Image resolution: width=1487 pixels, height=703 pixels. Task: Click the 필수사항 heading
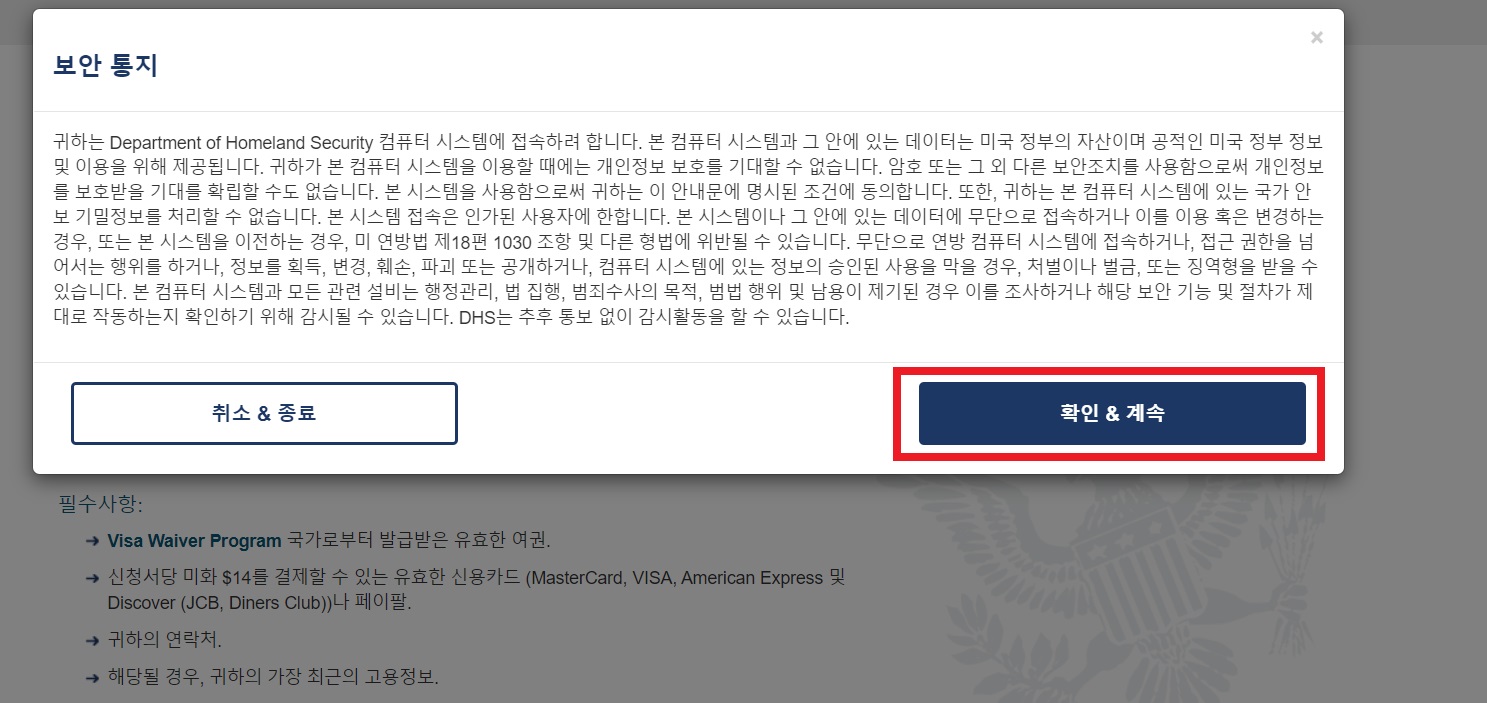[x=100, y=502]
